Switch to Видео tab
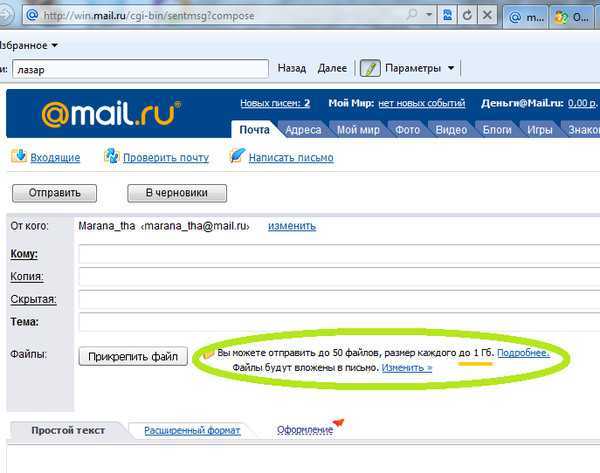The width and height of the screenshot is (600, 473). pyautogui.click(x=451, y=130)
